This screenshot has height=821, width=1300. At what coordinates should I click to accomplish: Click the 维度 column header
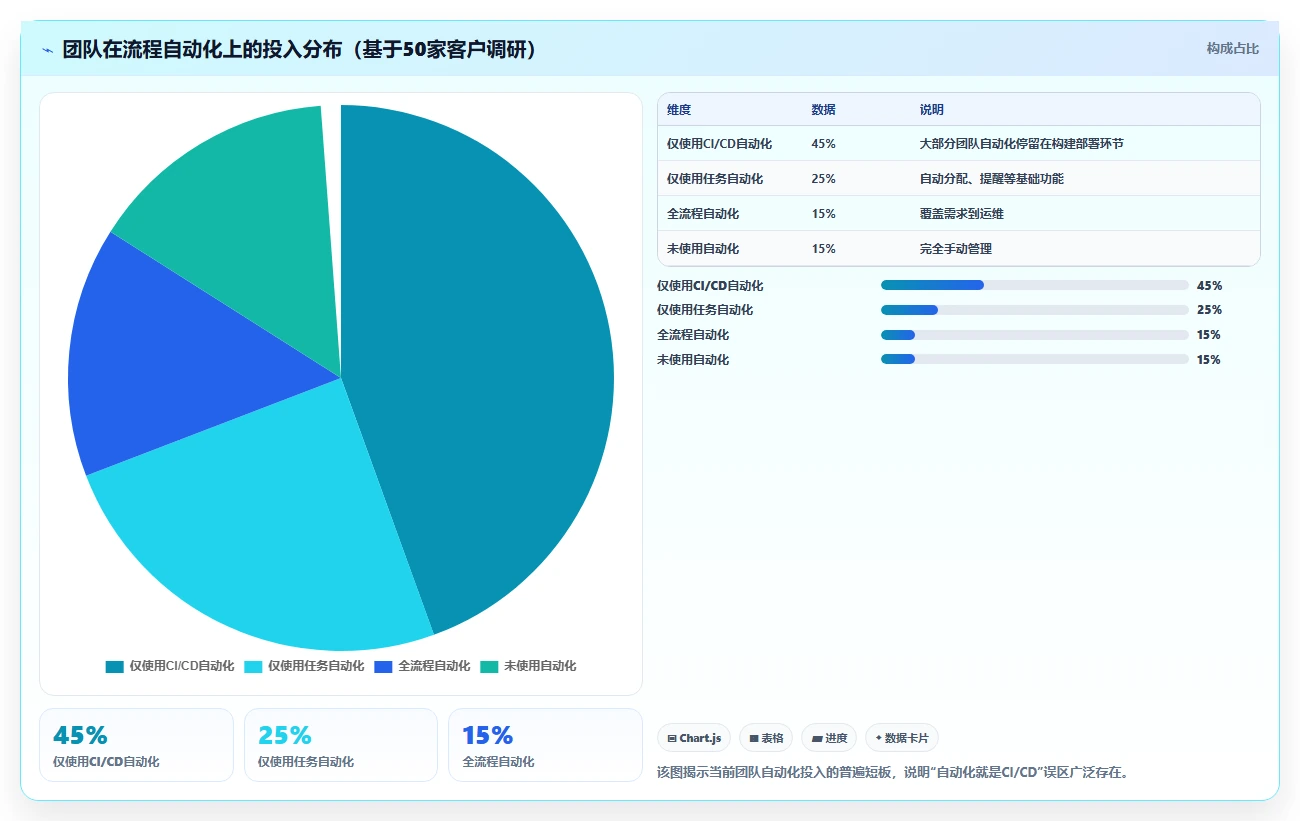click(679, 110)
